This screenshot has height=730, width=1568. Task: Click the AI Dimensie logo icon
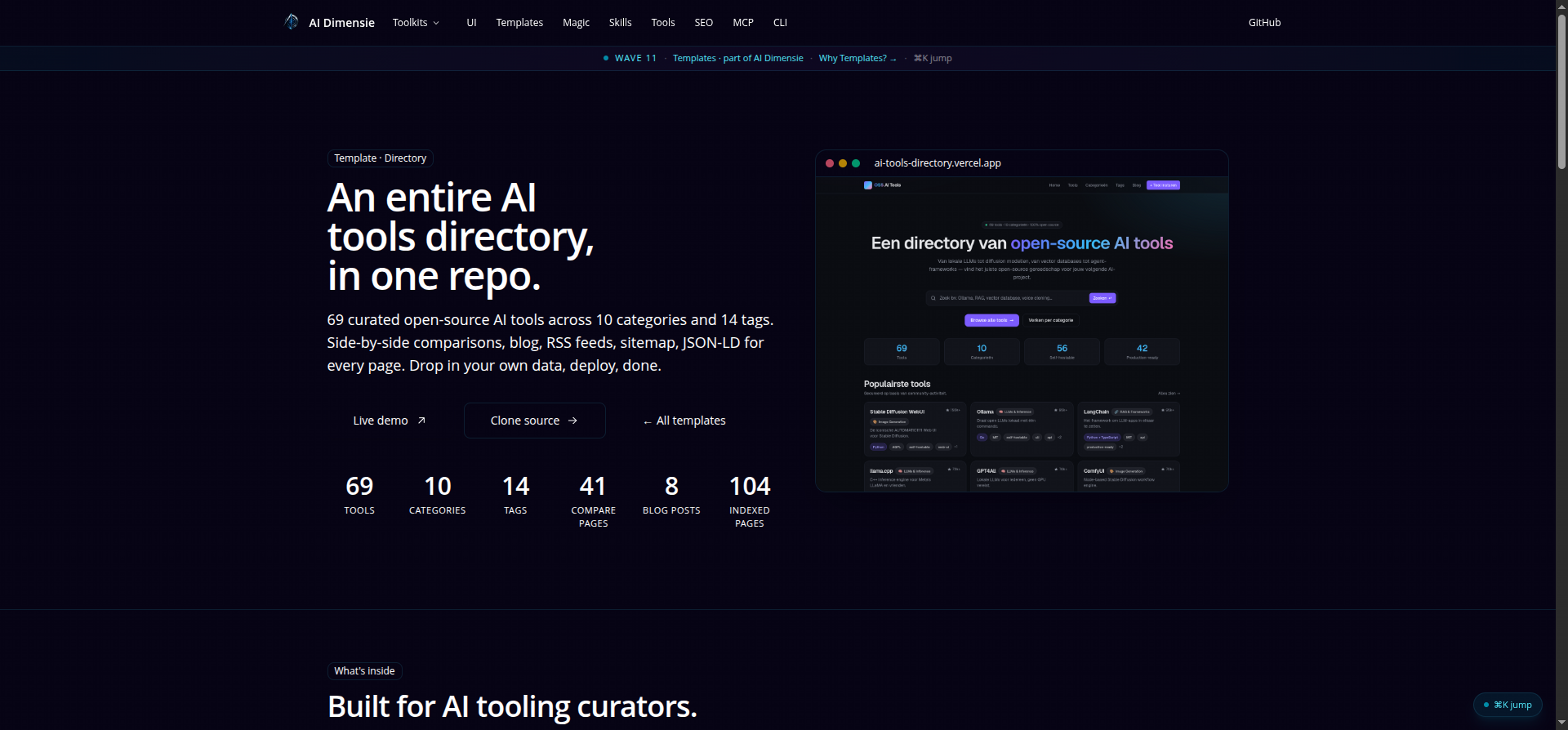(x=291, y=22)
